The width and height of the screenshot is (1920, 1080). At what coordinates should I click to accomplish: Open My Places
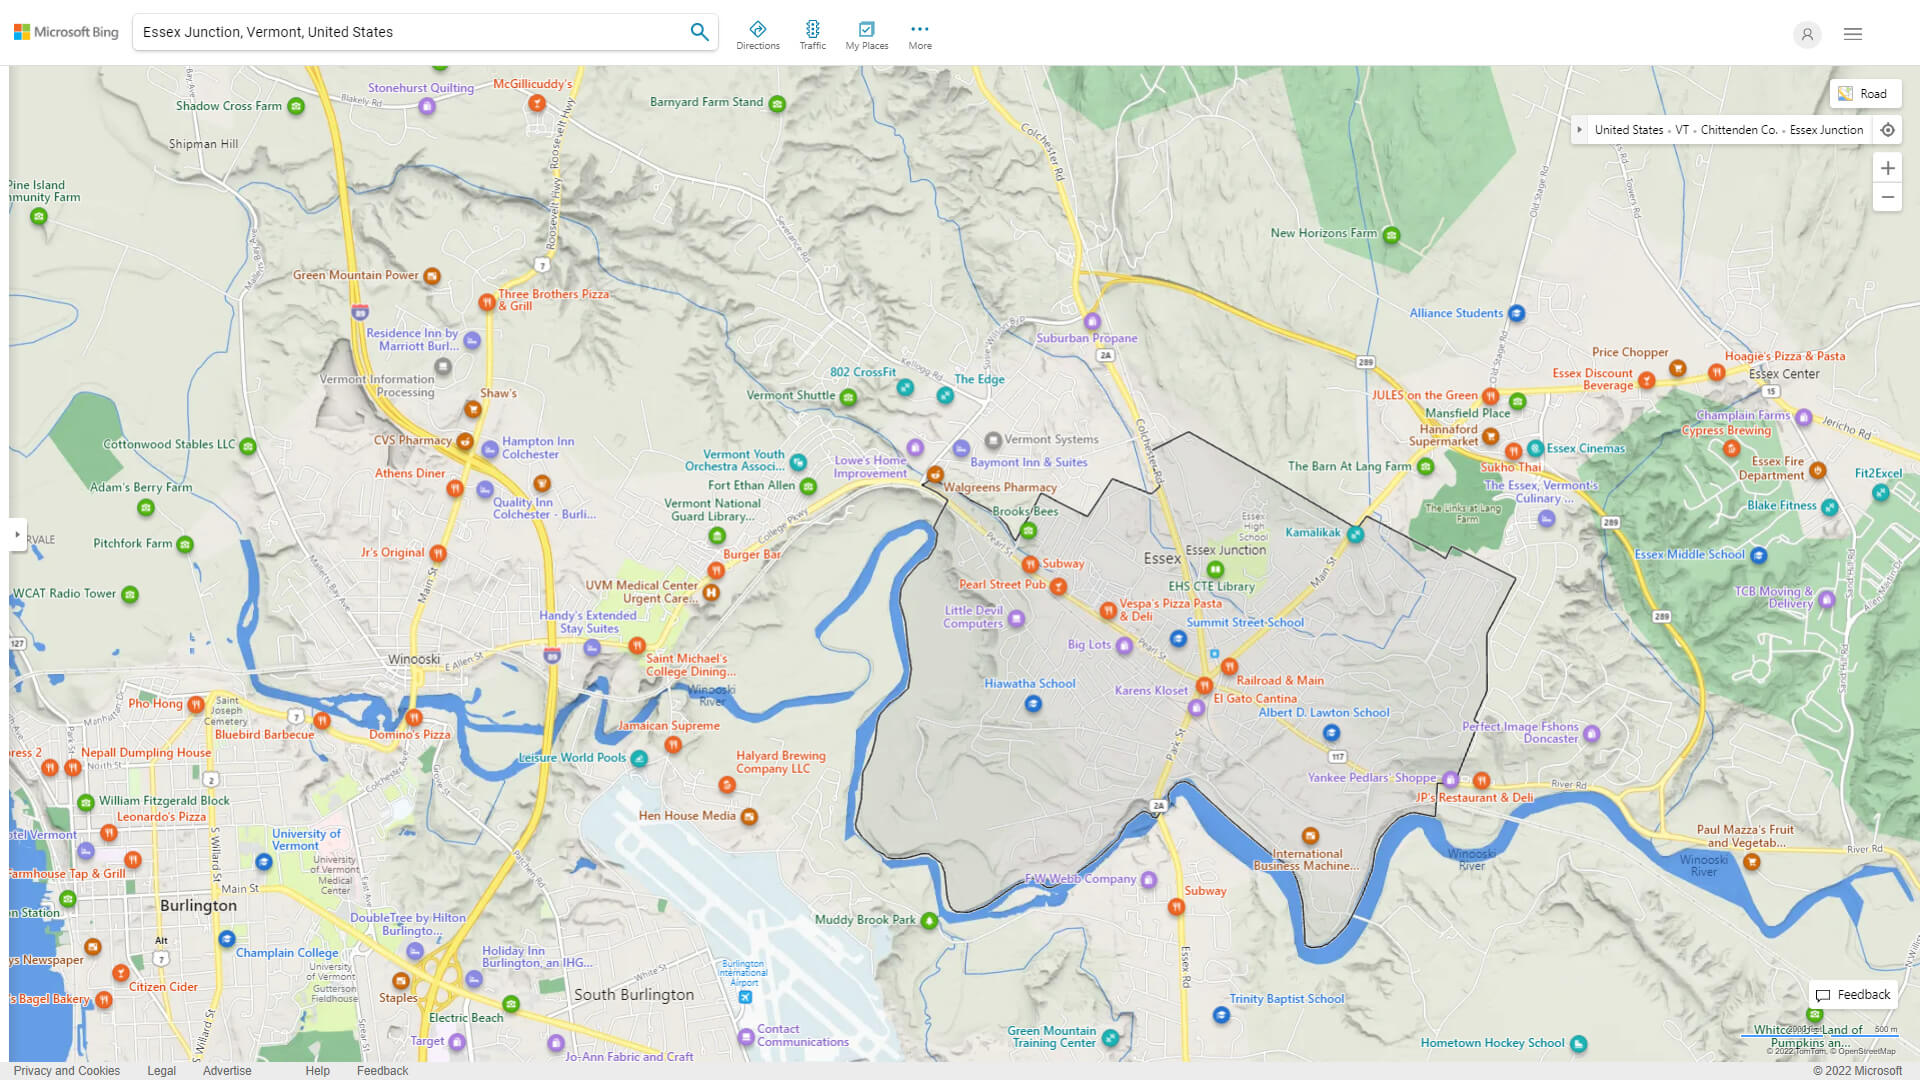pos(866,31)
